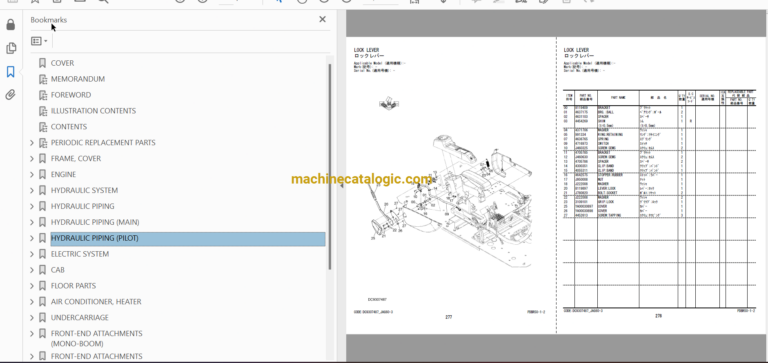
Task: Expand the ENGINE bookmark
Action: coord(32,174)
